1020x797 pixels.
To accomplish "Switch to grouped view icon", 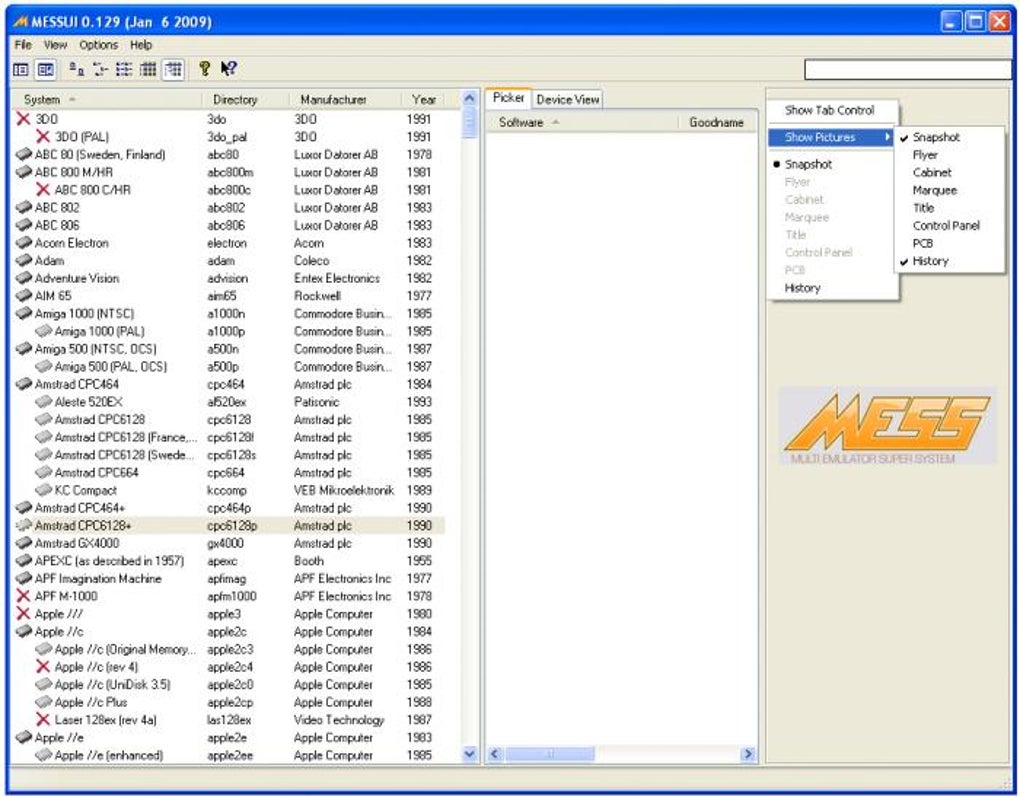I will (x=174, y=69).
